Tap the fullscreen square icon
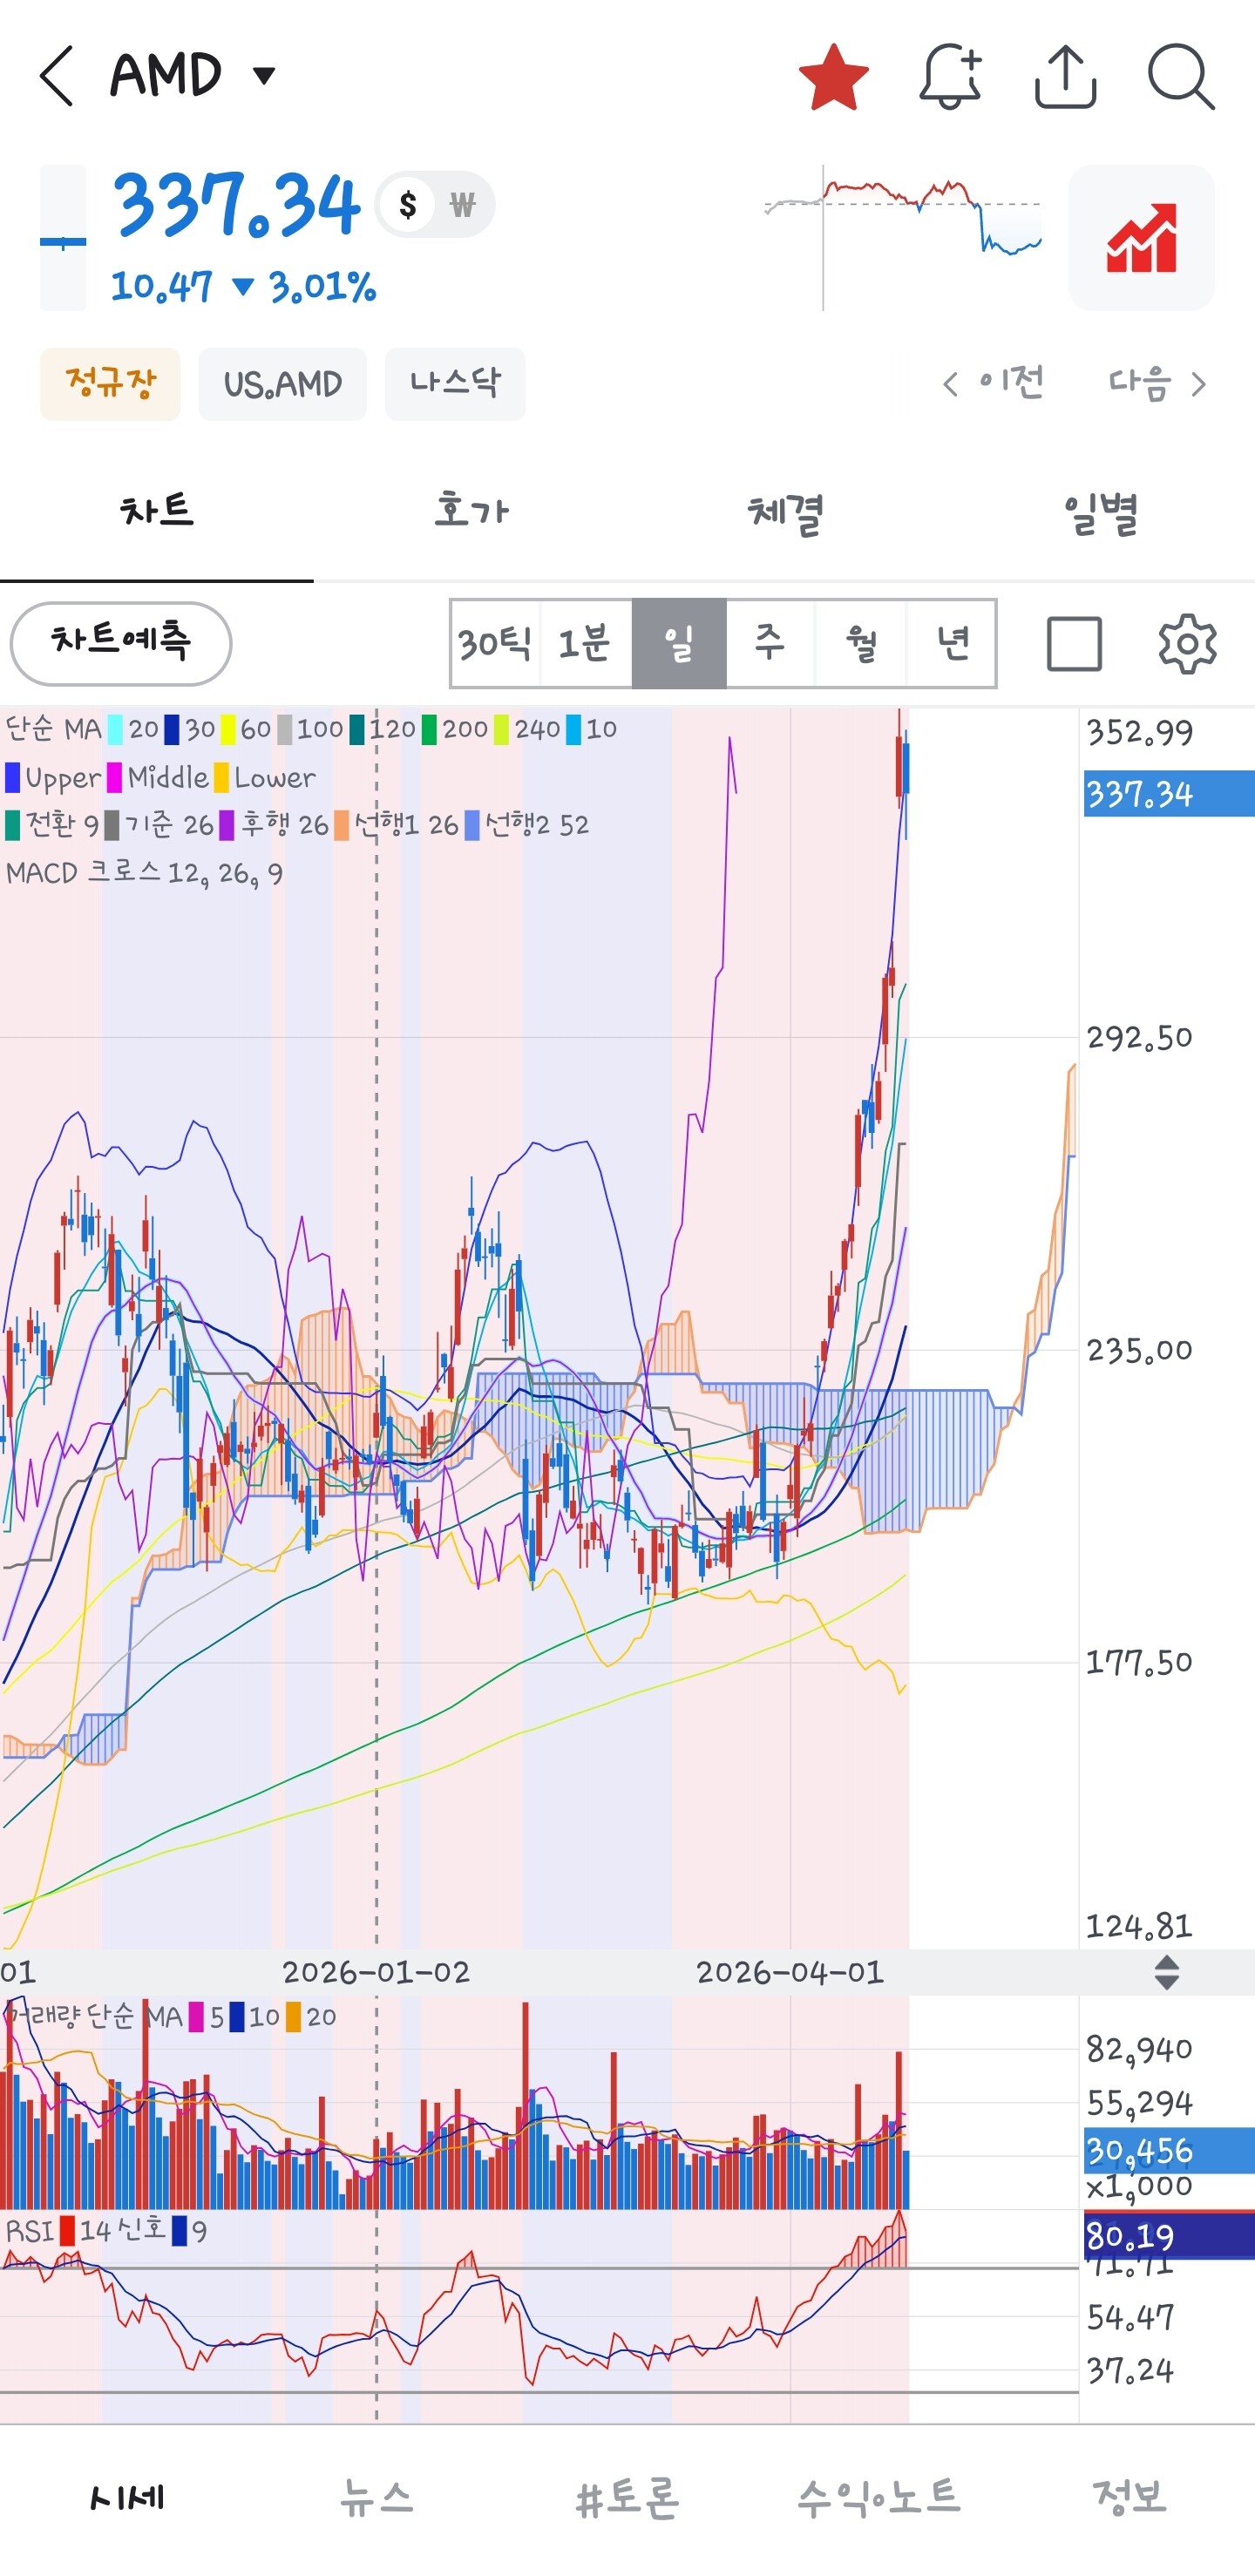Viewport: 1255px width, 2576px height. (x=1074, y=644)
